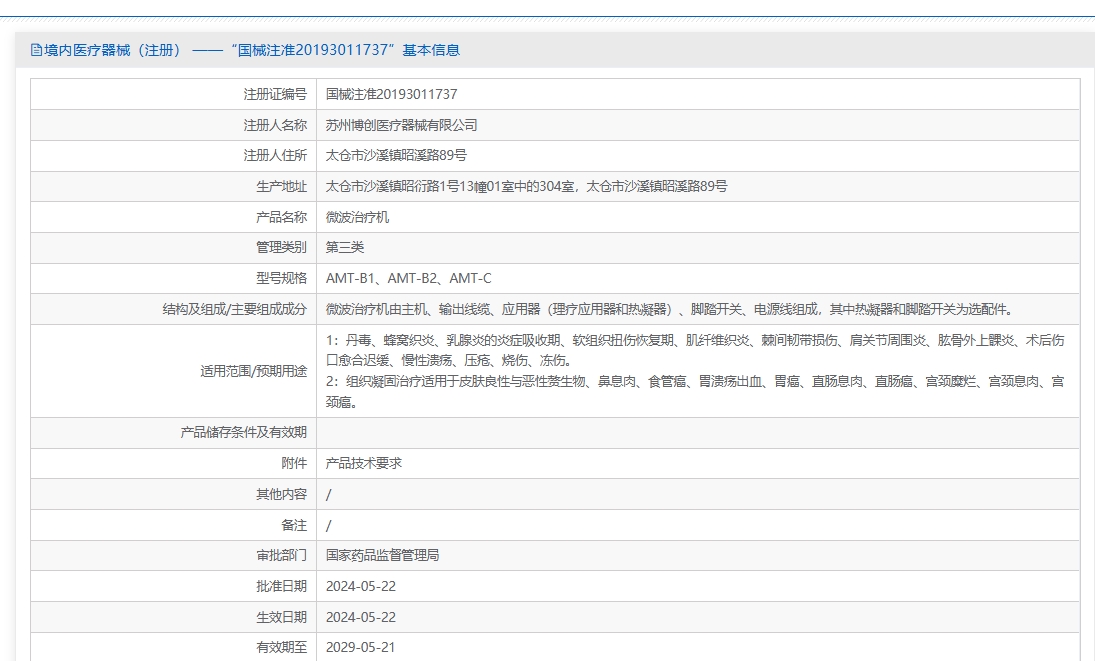Click the label 管理类别
Viewport: 1095px width, 661px height.
281,247
